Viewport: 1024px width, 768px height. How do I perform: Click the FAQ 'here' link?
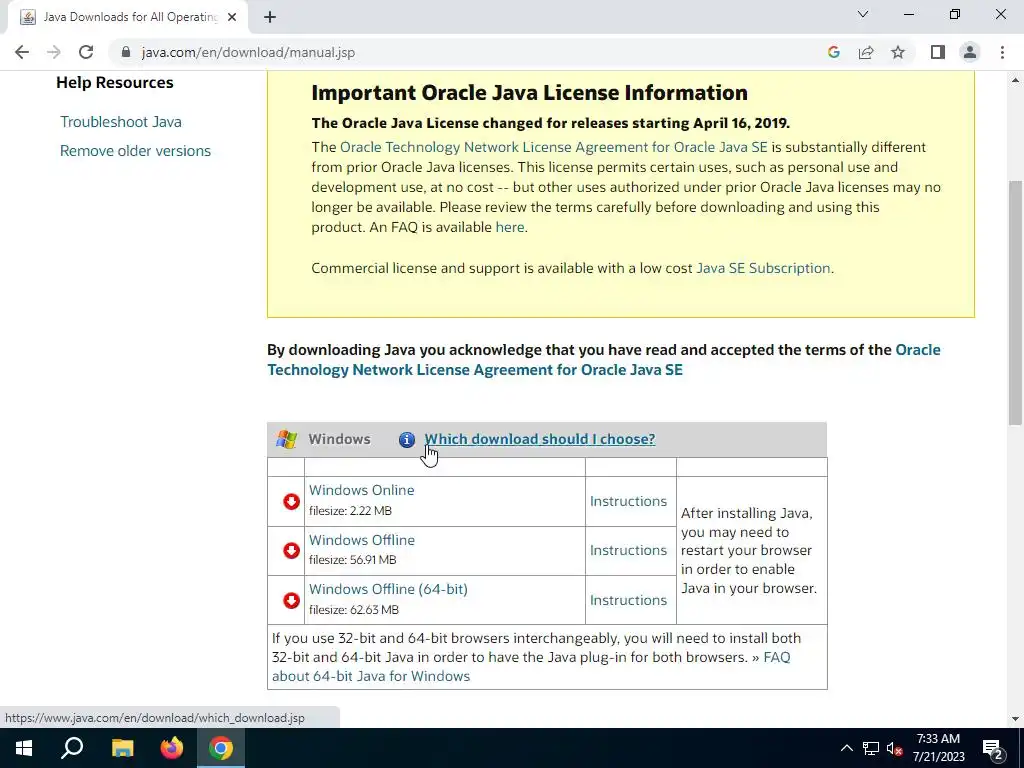tap(509, 227)
